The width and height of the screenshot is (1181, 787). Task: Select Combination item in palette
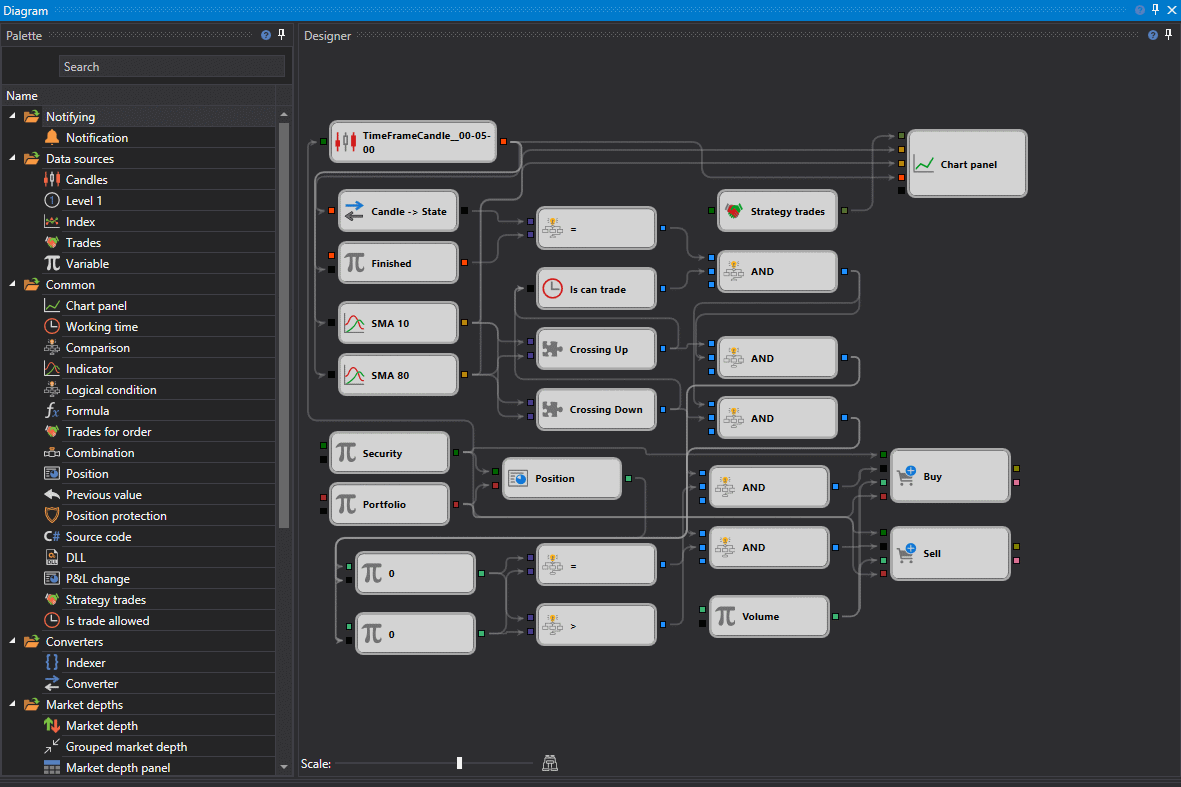[100, 453]
